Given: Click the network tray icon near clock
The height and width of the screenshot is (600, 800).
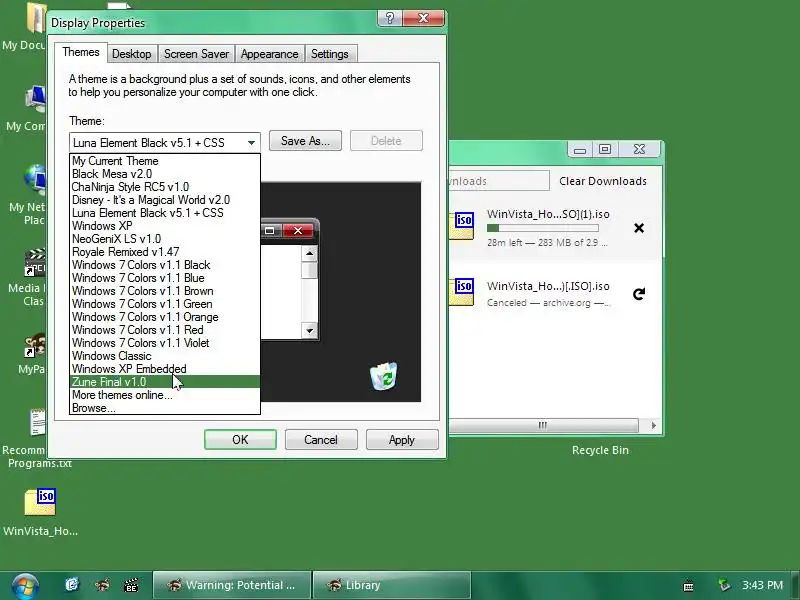Looking at the screenshot, I should 723,585.
